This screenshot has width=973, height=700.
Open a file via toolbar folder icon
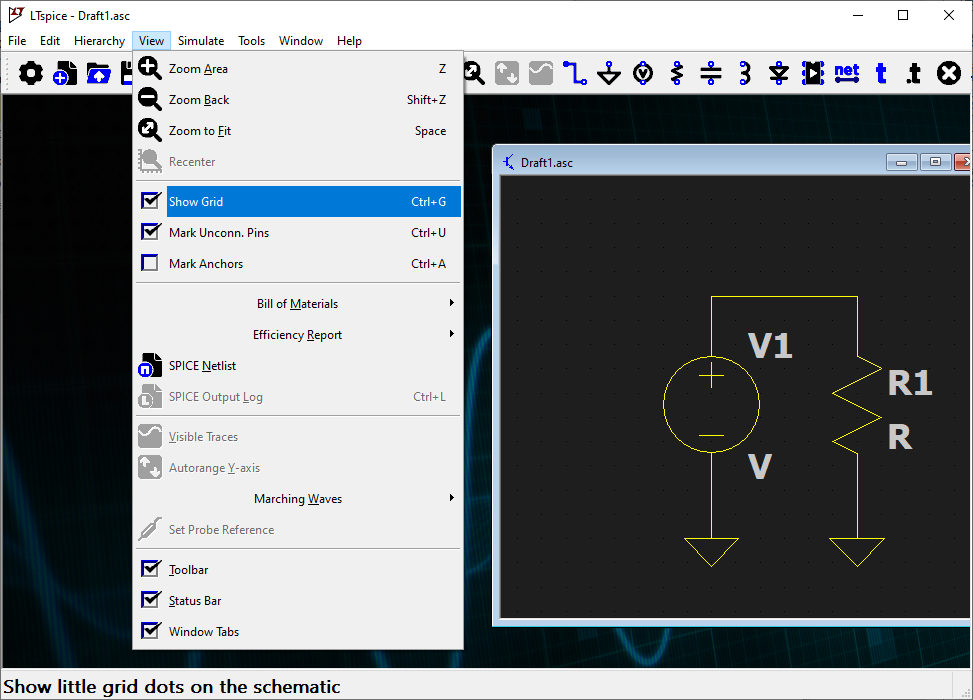click(x=98, y=74)
